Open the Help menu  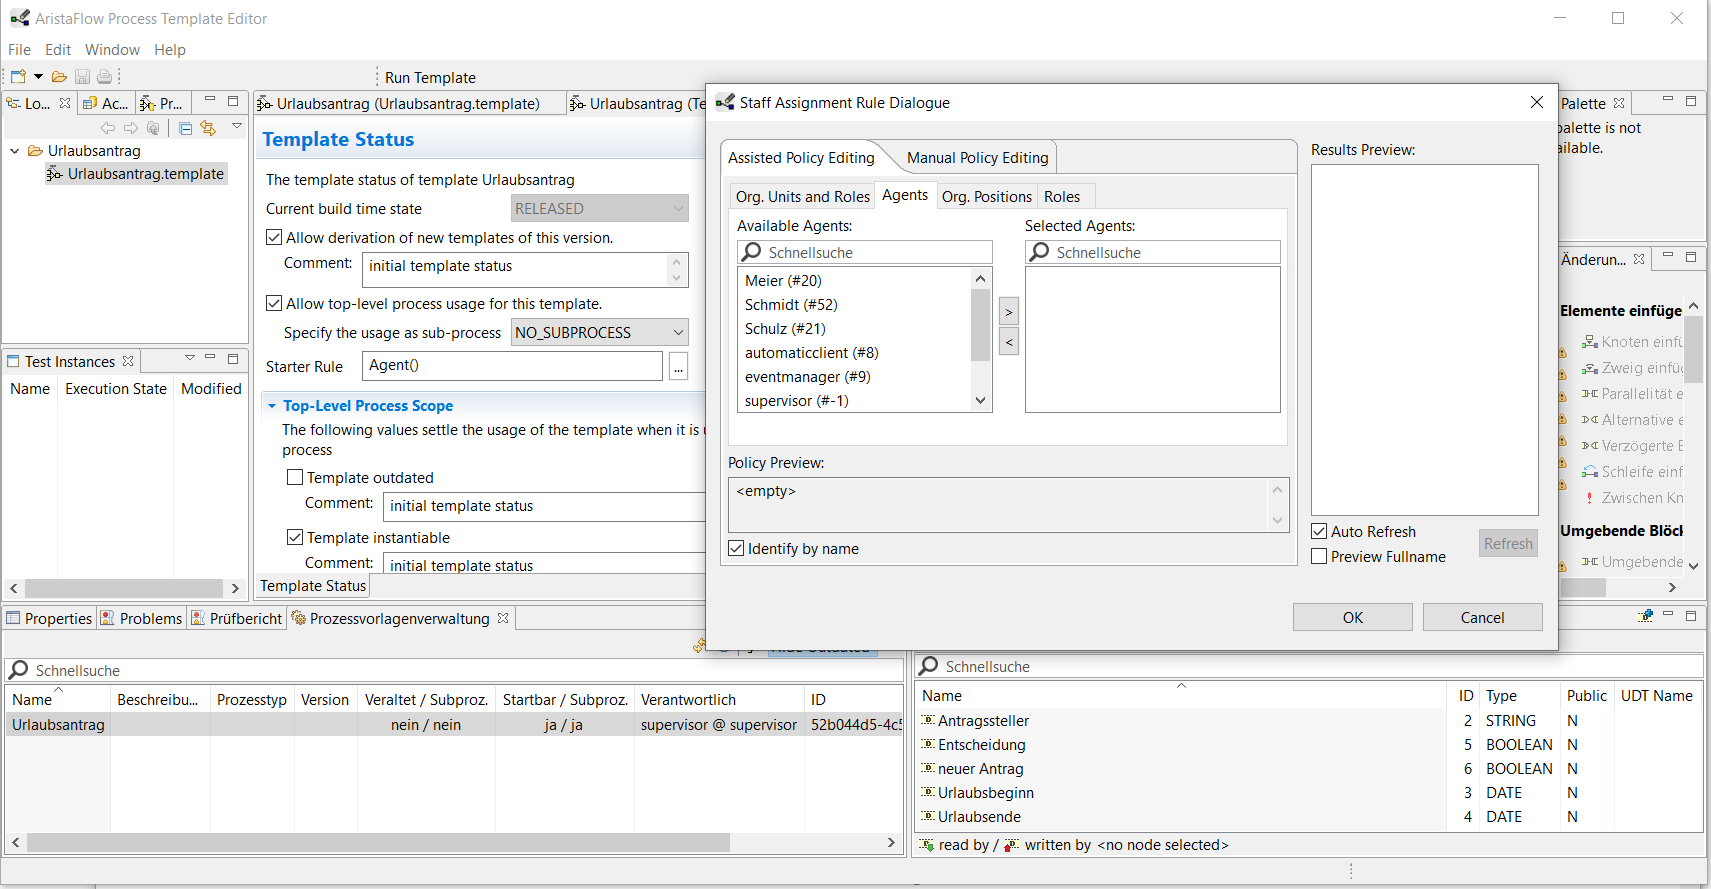pos(169,50)
